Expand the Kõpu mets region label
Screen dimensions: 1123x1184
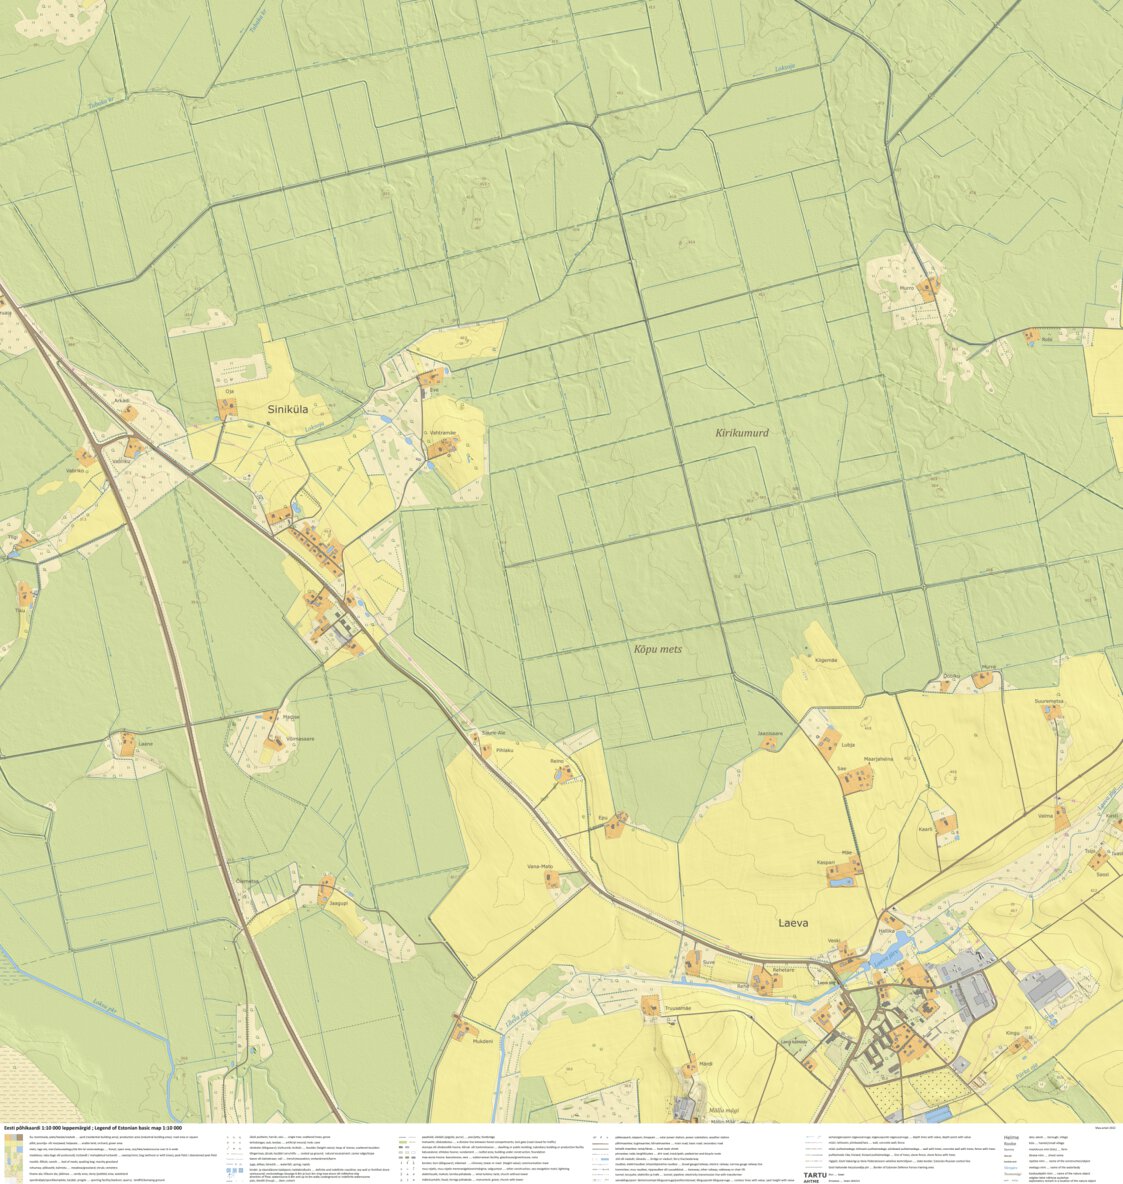(x=658, y=647)
